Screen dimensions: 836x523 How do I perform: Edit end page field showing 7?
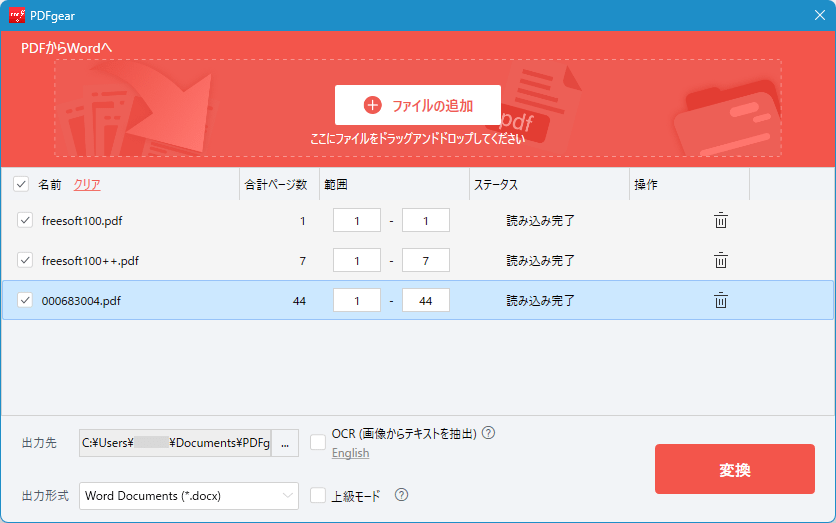tap(425, 260)
